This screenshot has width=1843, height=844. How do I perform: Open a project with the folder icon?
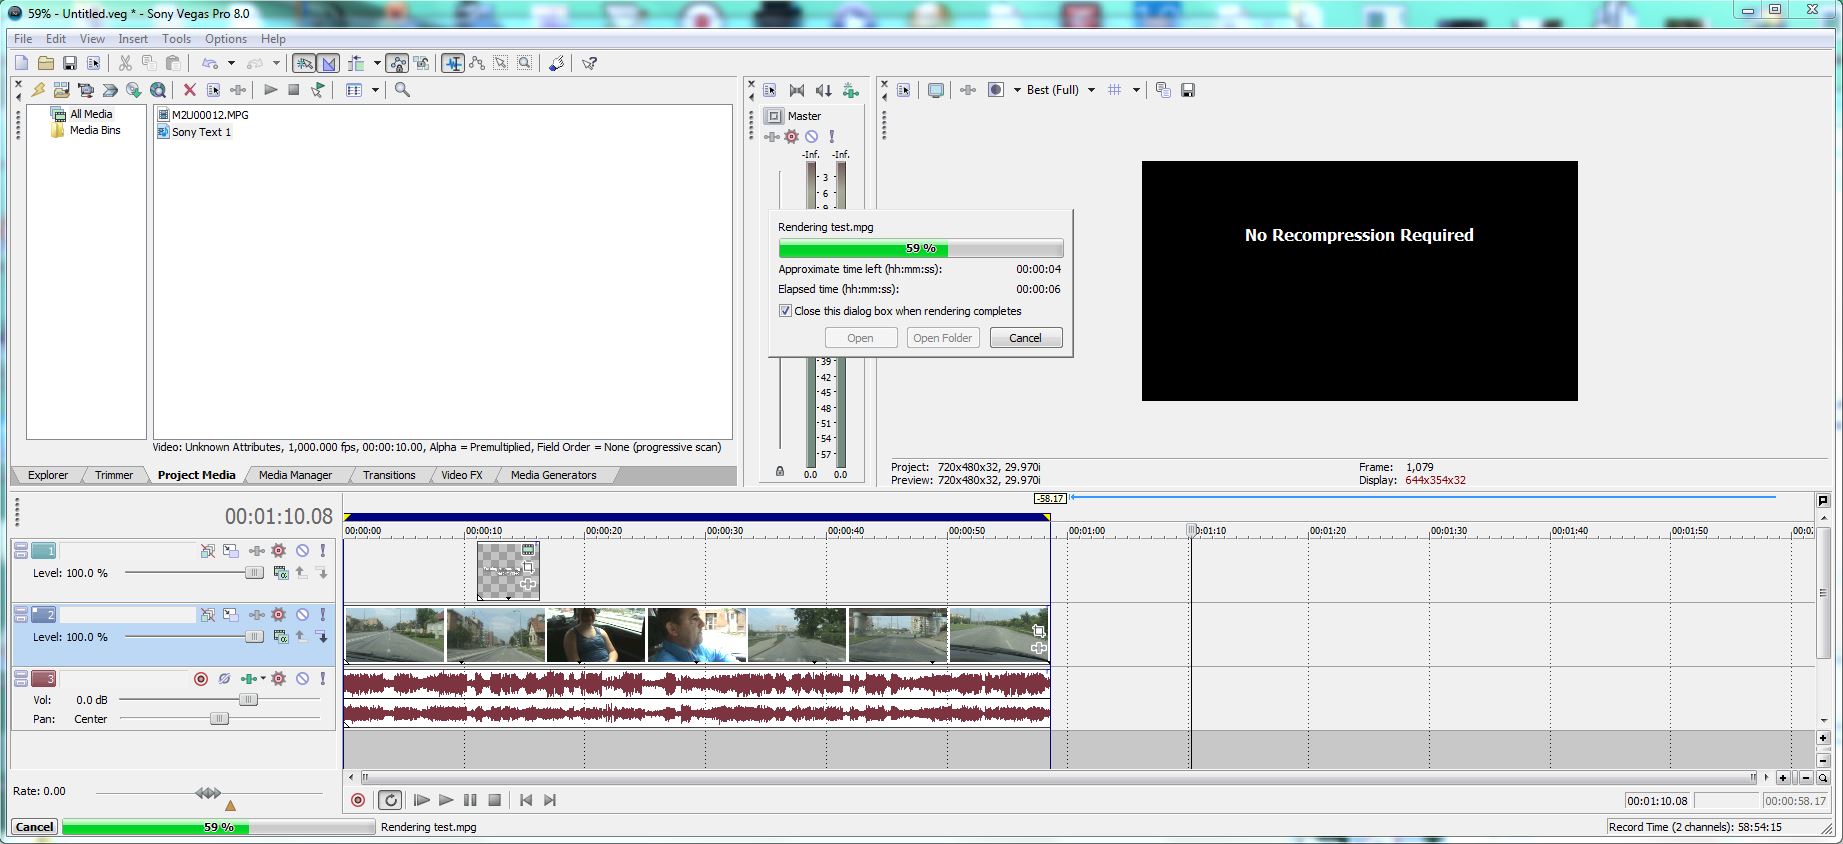[x=46, y=63]
